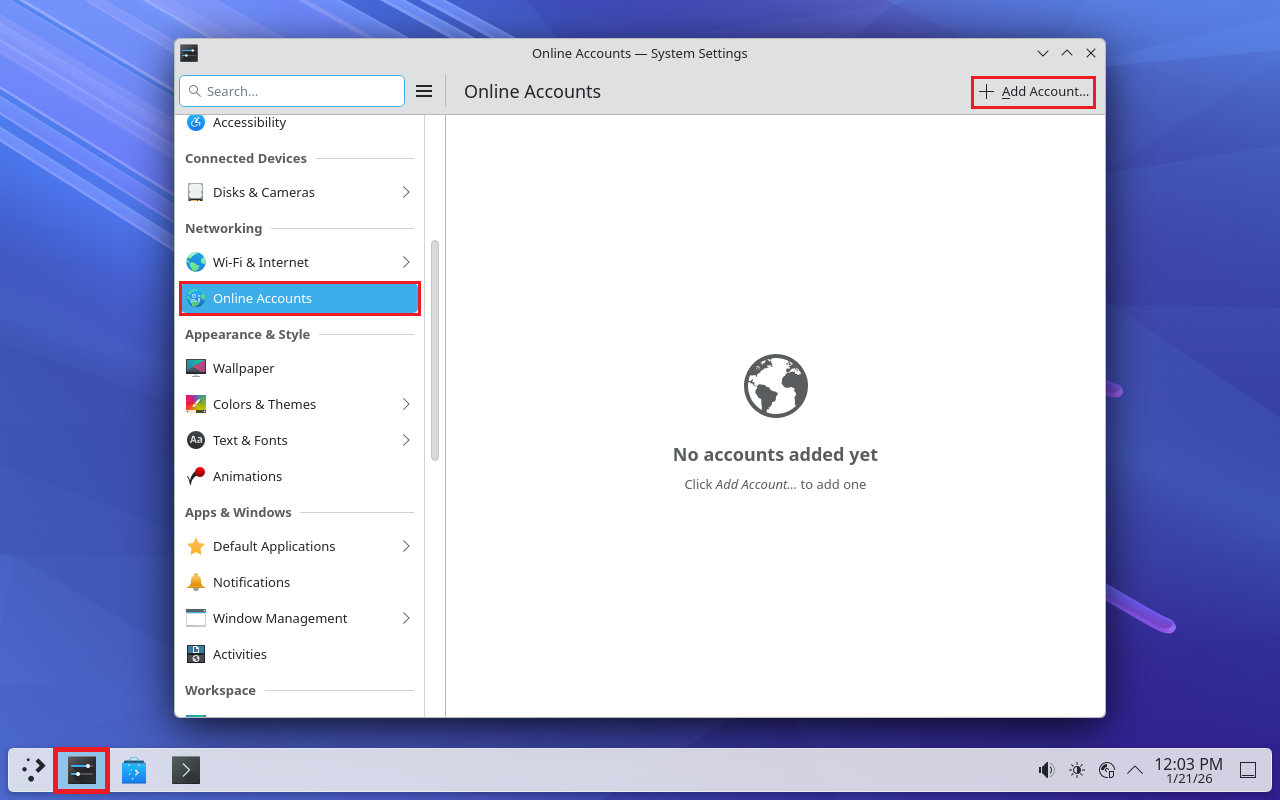Open Default Applications page
The image size is (1280, 800).
[273, 546]
